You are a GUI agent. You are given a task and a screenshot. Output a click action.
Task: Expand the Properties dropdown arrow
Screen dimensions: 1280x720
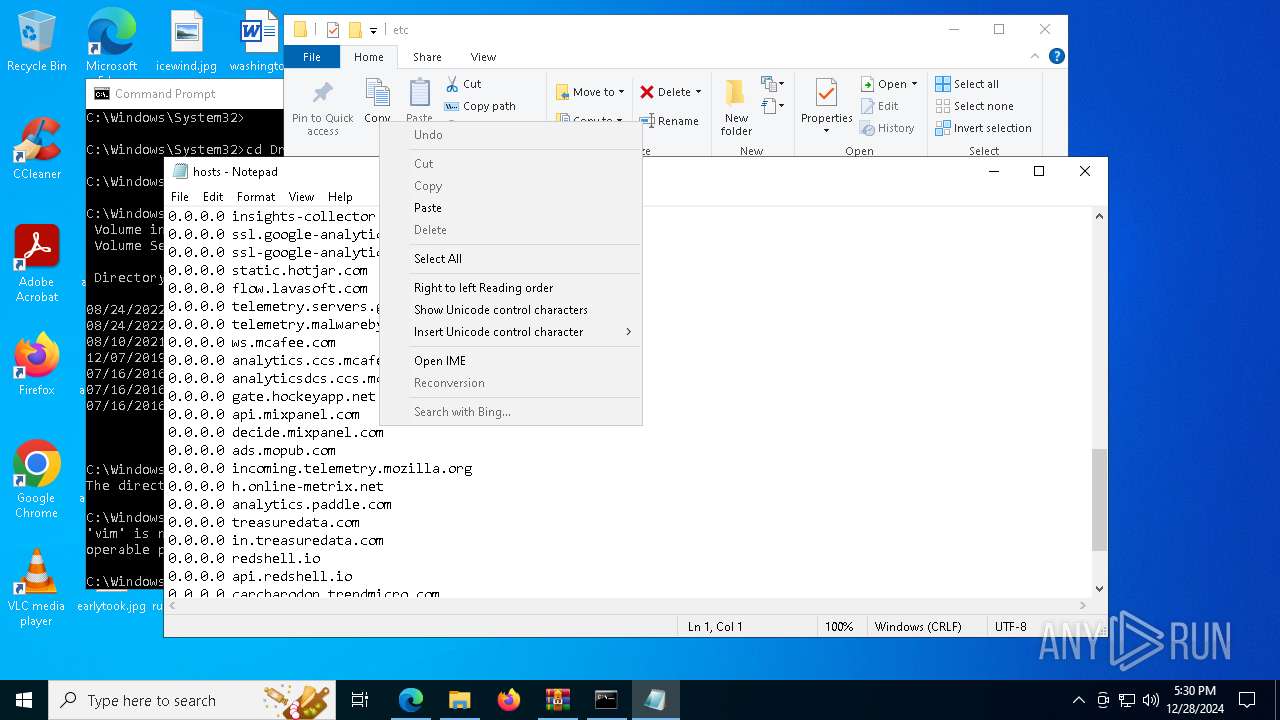[x=826, y=130]
